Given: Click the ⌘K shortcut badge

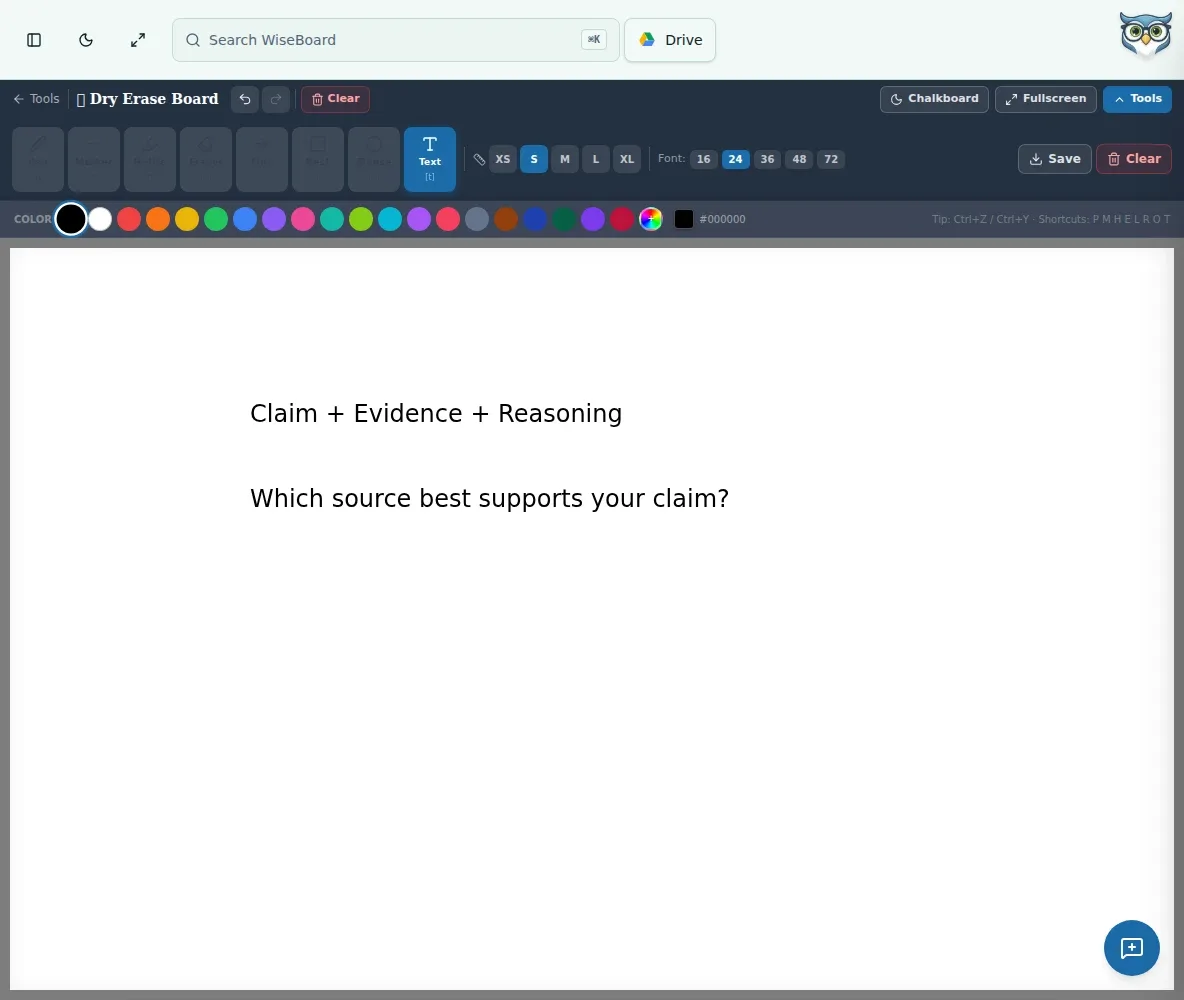Looking at the screenshot, I should (594, 40).
